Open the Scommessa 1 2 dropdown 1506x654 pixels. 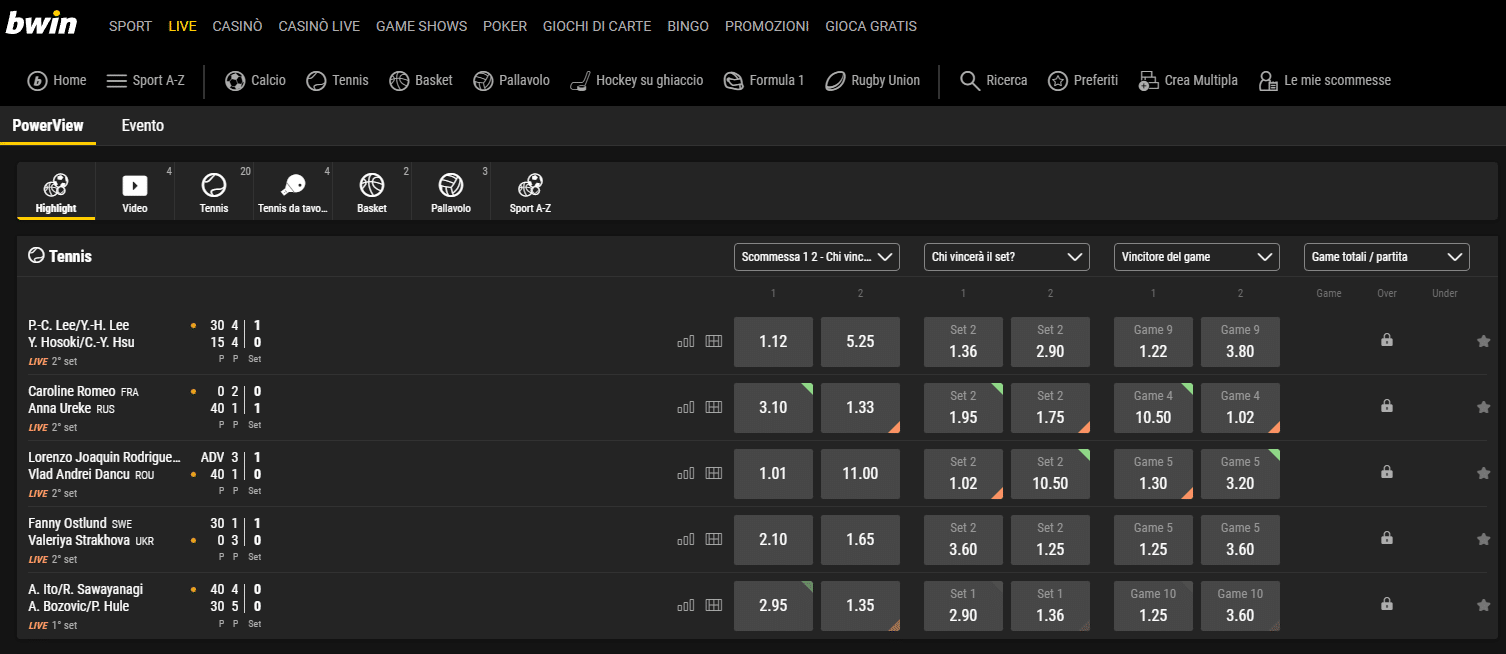click(816, 256)
